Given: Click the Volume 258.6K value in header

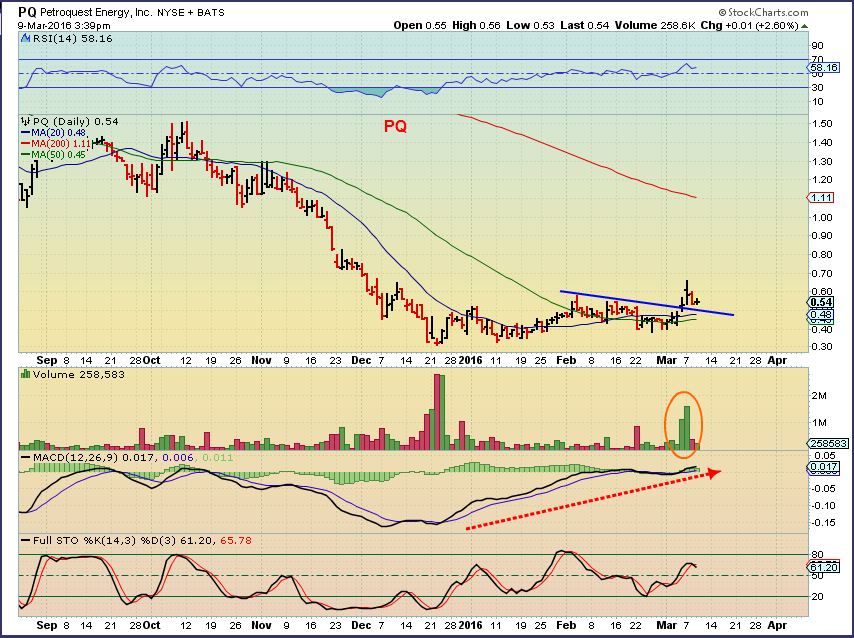Looking at the screenshot, I should [x=655, y=25].
